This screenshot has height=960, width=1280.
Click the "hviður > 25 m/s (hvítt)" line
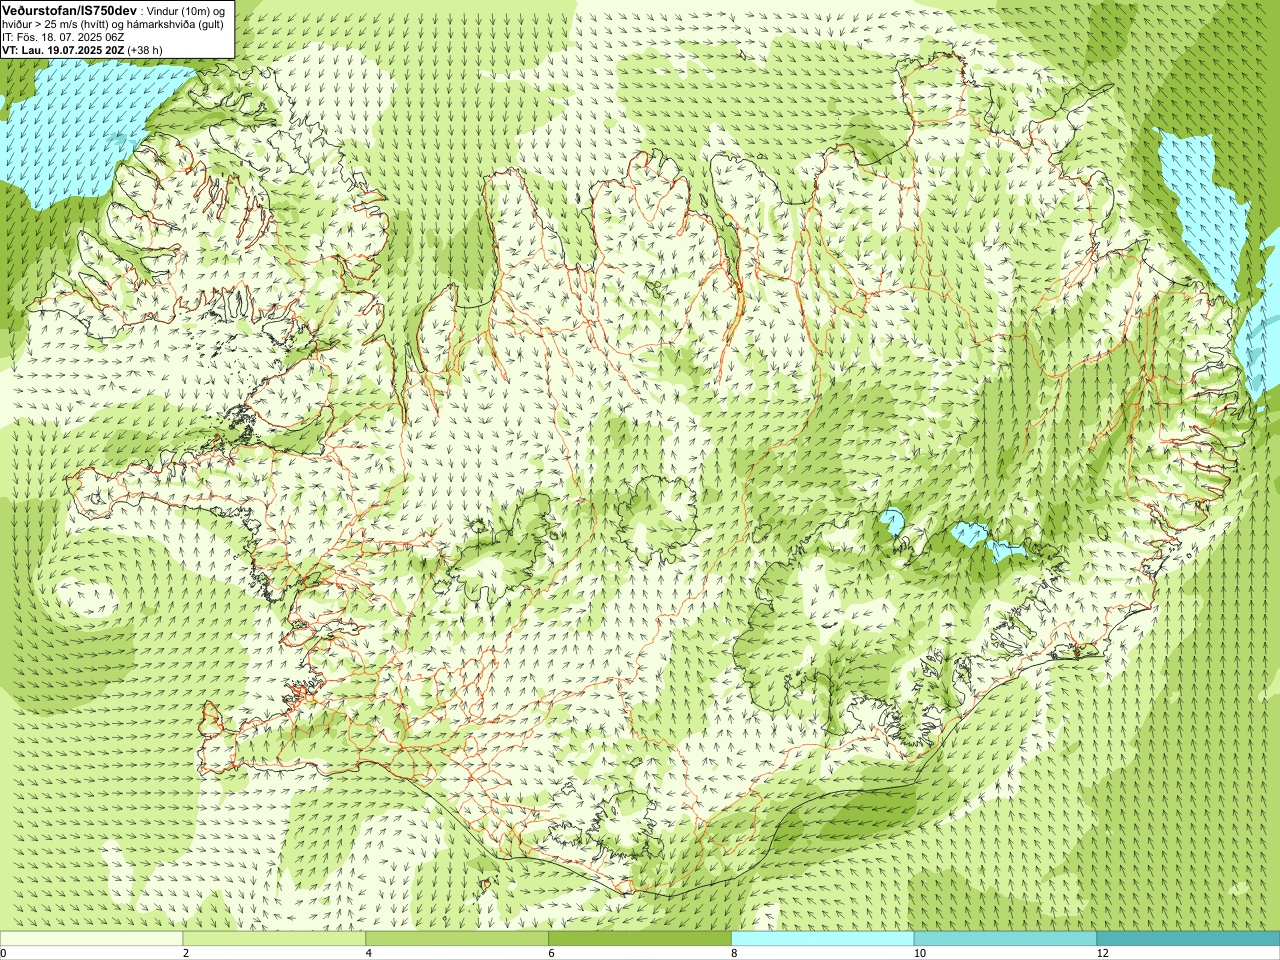point(57,24)
